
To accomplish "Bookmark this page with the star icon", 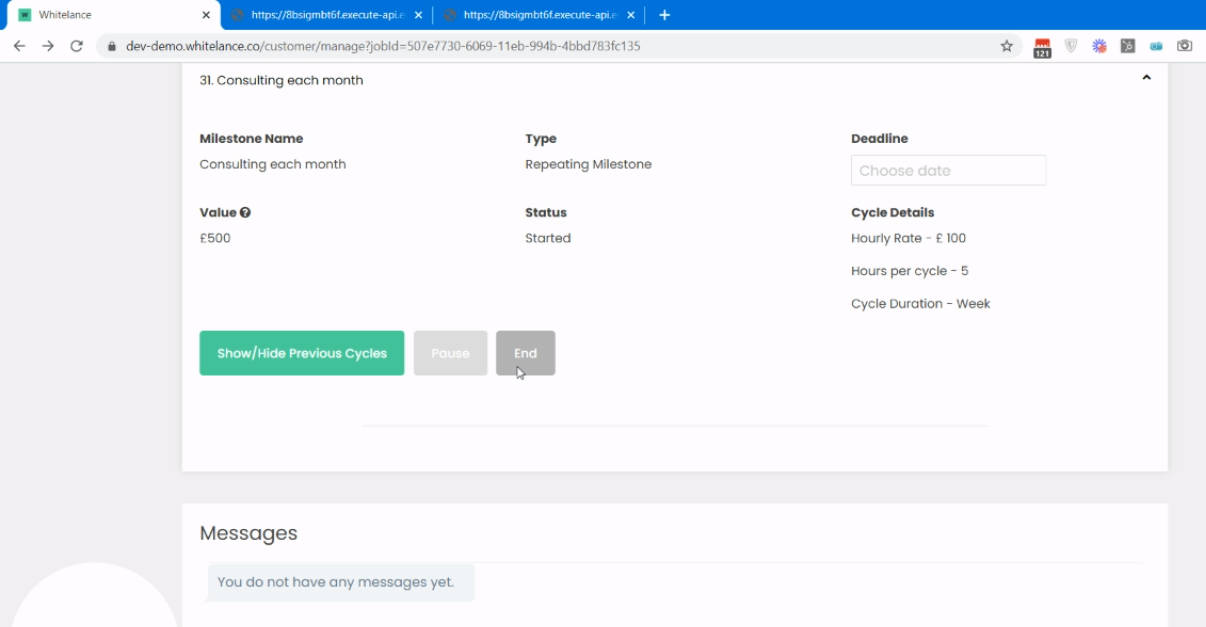I will 1007,46.
